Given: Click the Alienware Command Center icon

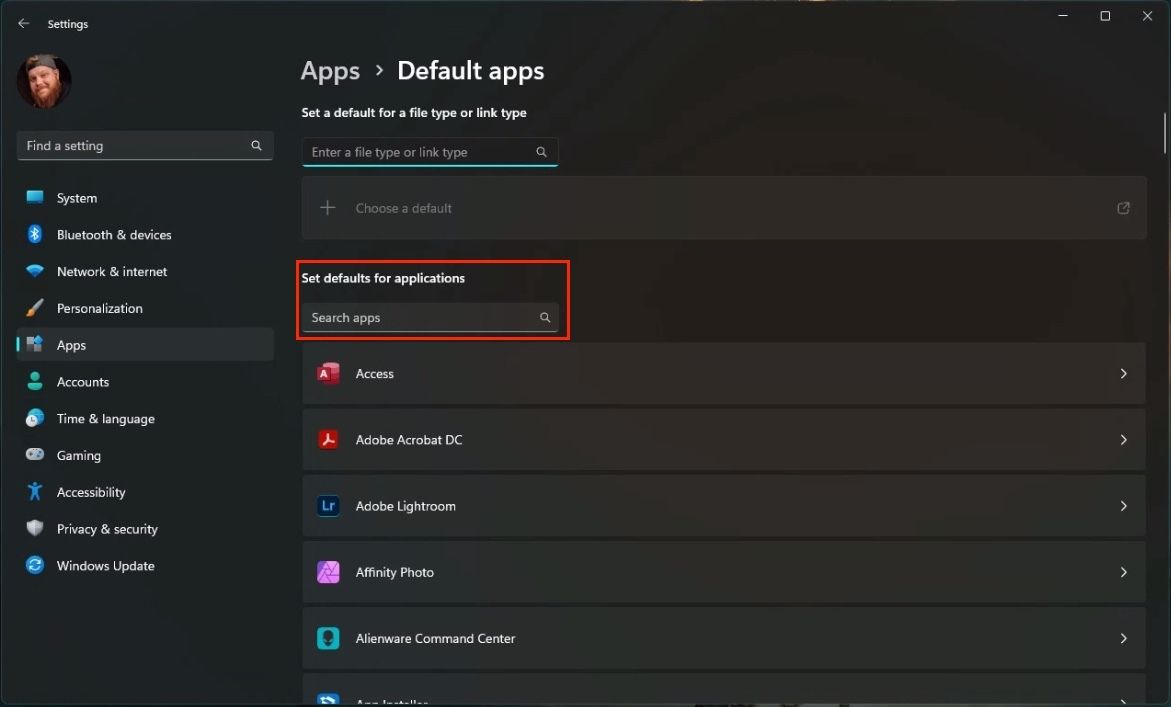Looking at the screenshot, I should [x=328, y=638].
